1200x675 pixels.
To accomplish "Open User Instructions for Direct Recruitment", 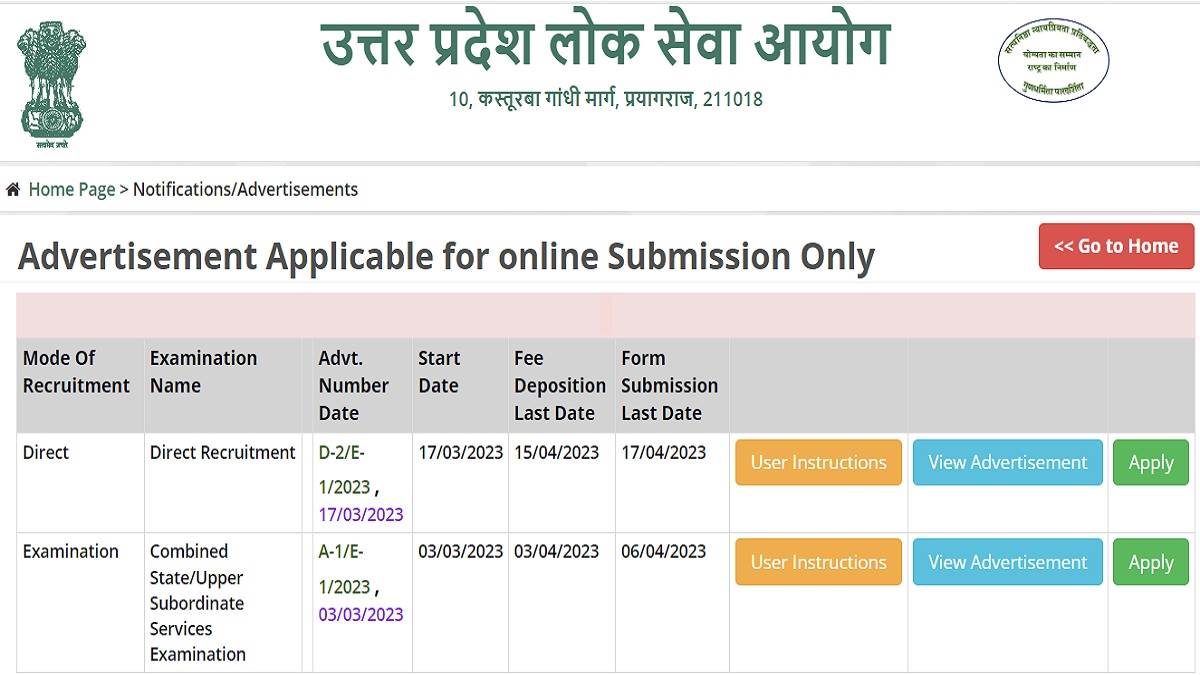I will tap(818, 462).
